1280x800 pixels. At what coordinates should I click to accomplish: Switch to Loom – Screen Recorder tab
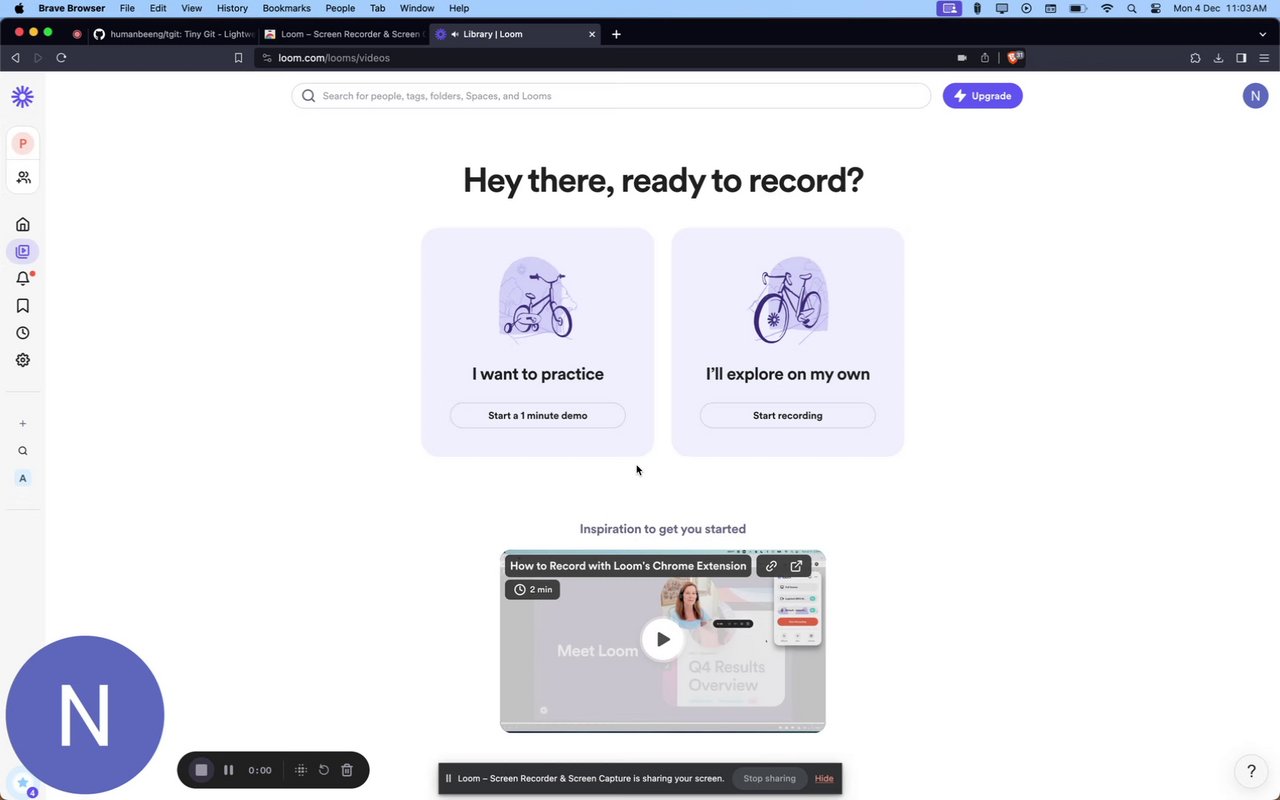coord(343,34)
